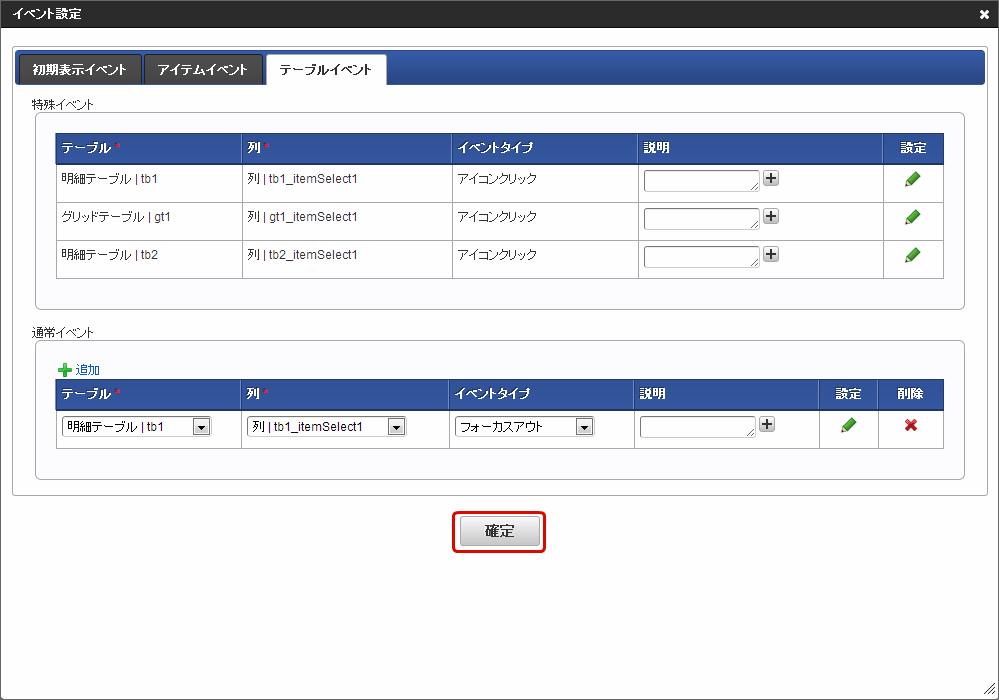
Task: Focus the normal event description text box
Action: (x=697, y=427)
